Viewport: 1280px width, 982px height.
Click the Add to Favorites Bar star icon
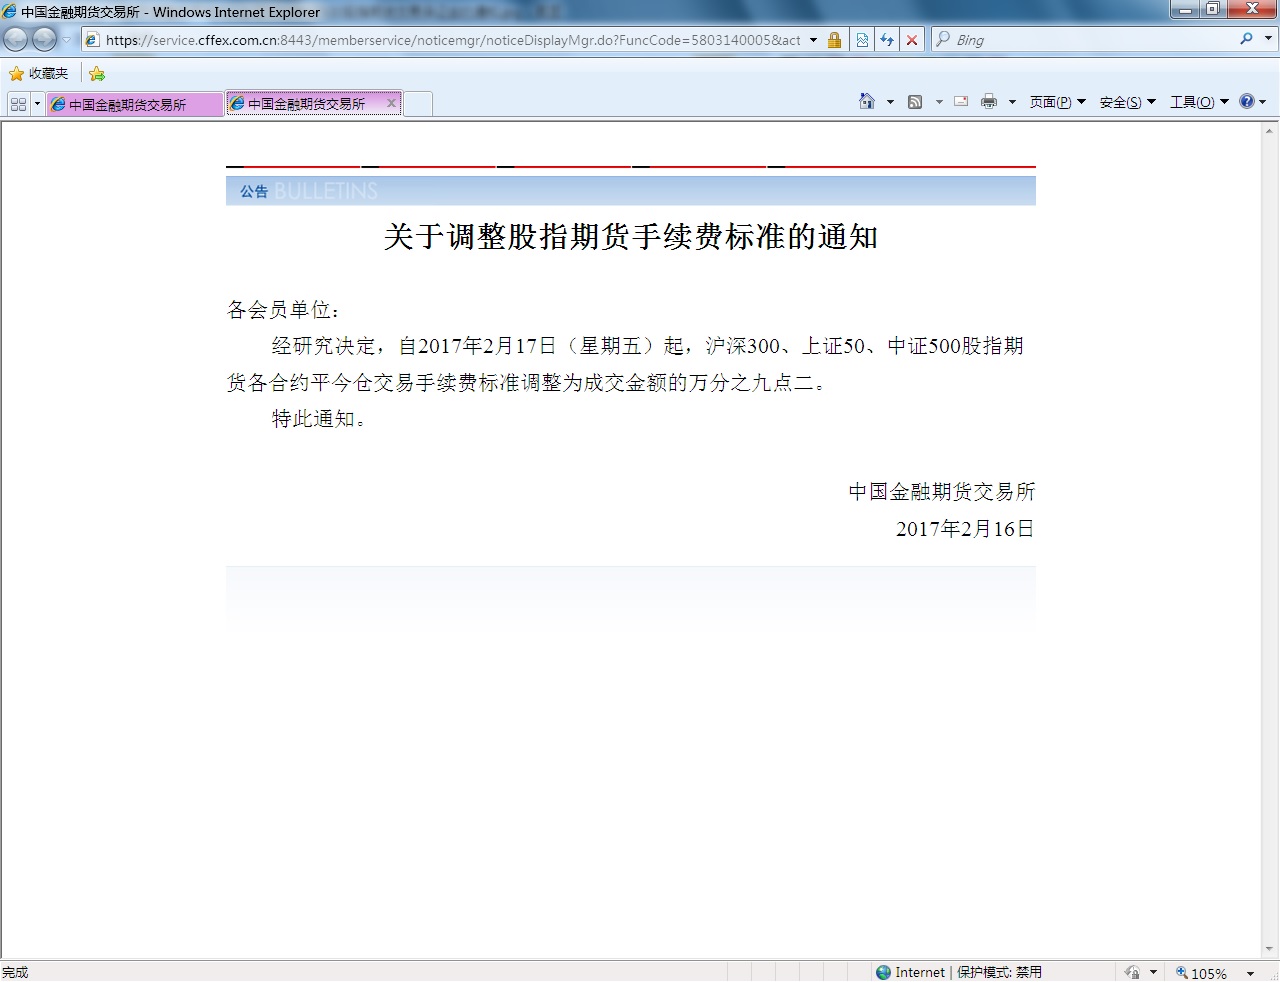click(x=97, y=73)
